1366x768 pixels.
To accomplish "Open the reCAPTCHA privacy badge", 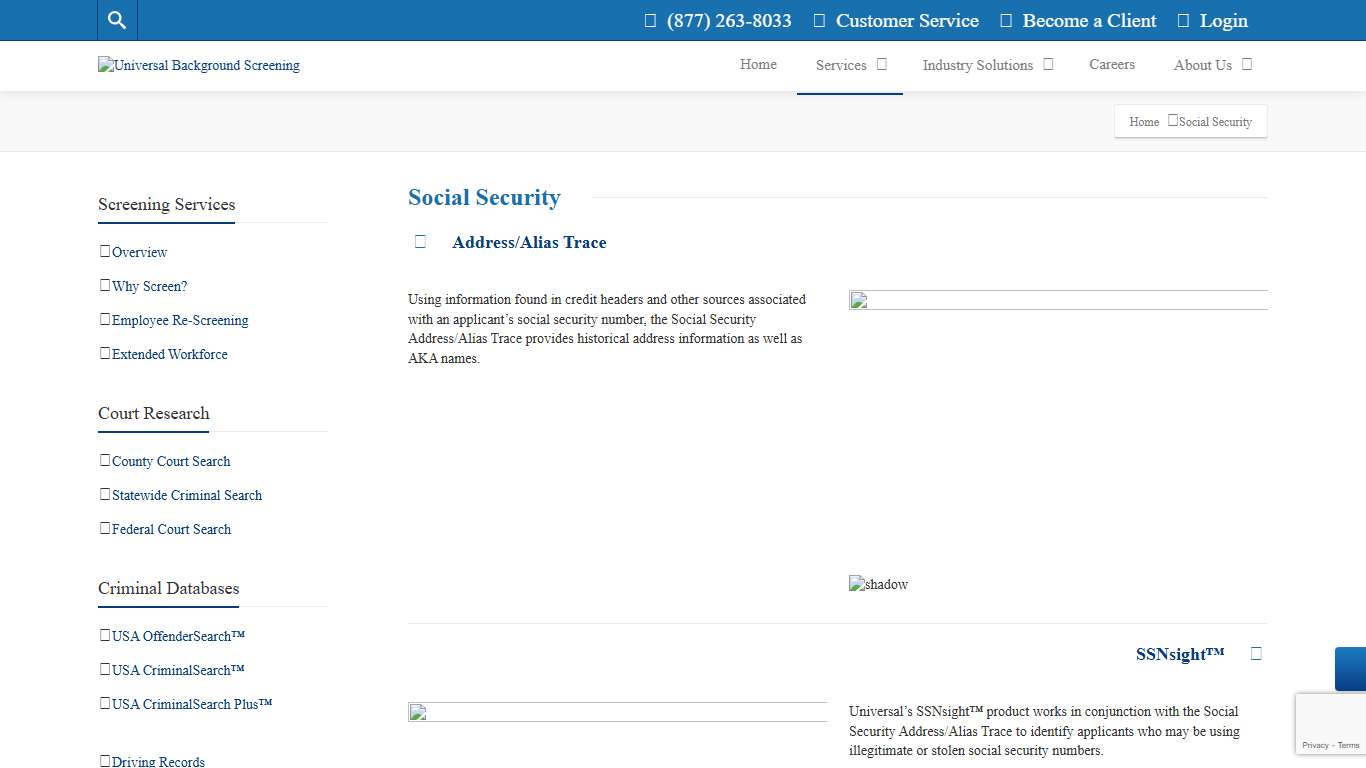I will [x=1330, y=723].
